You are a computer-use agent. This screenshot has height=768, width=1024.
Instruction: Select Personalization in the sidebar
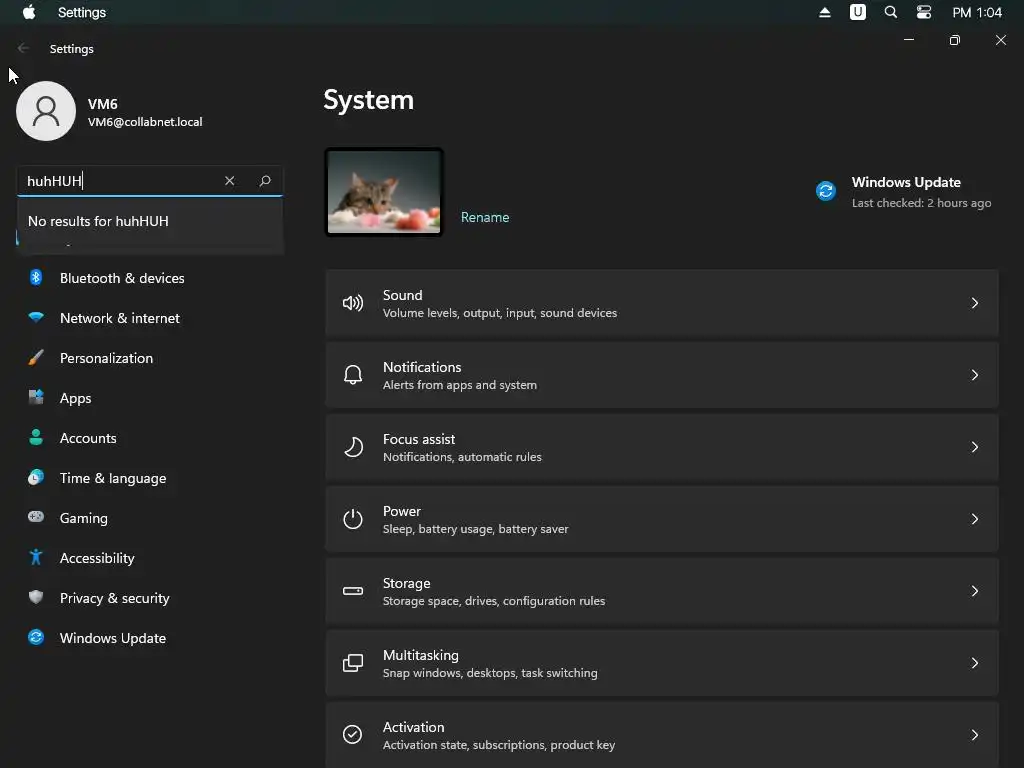click(x=150, y=358)
